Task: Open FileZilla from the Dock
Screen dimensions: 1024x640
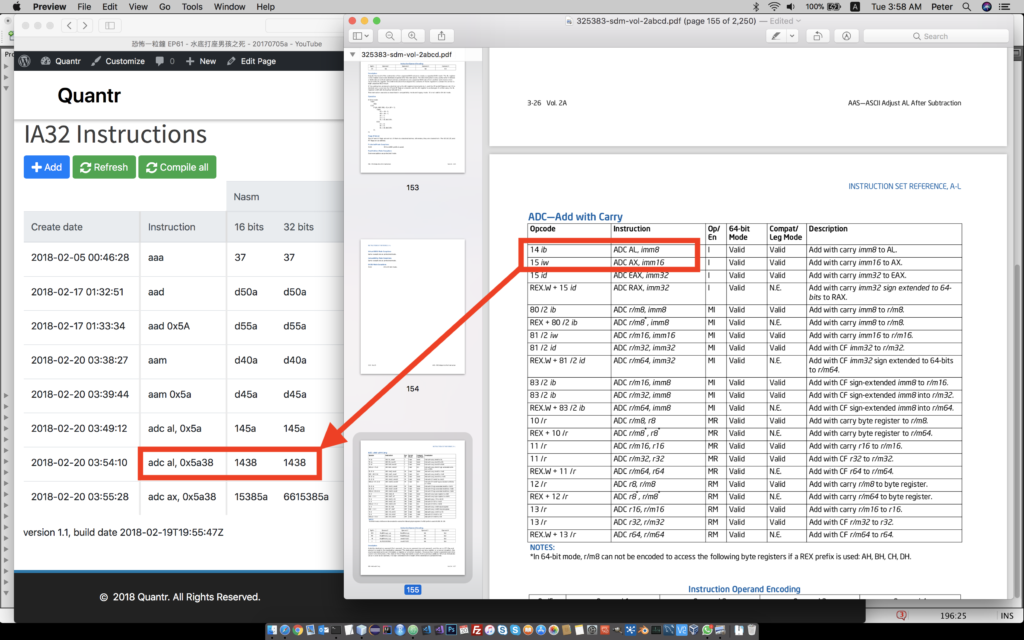Action: [x=477, y=630]
